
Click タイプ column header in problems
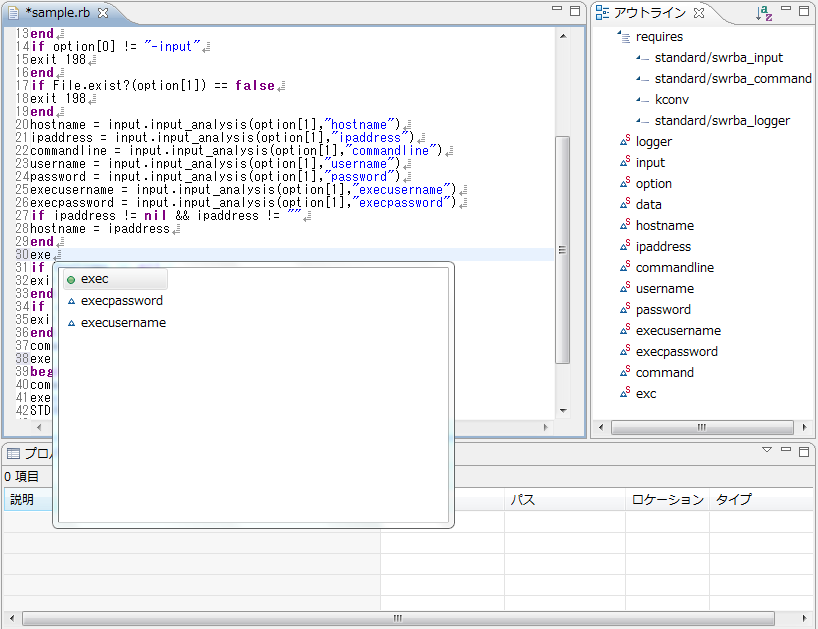tap(734, 499)
